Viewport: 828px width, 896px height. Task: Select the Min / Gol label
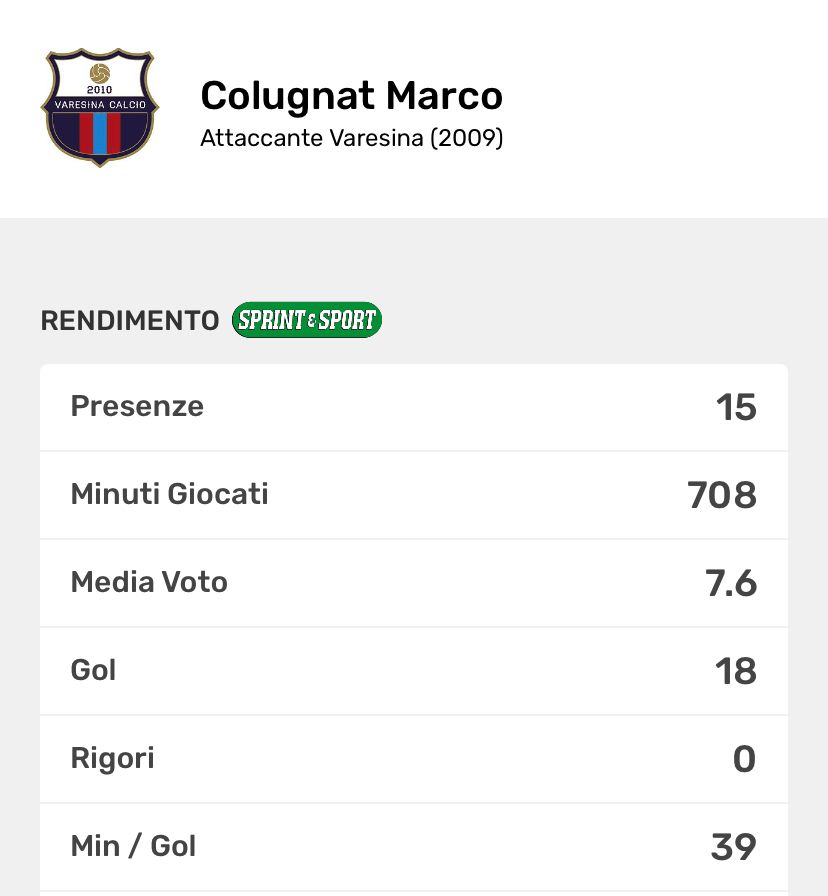133,846
